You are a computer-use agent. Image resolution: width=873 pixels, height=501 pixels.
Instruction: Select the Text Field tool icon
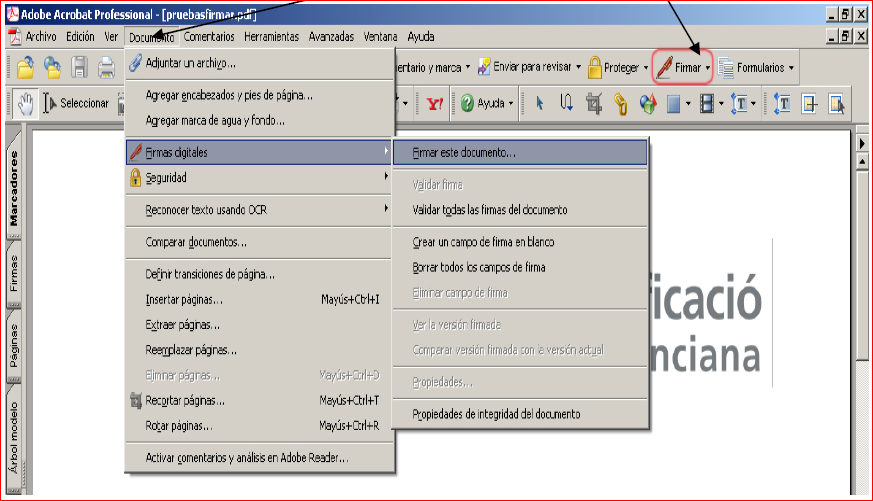click(x=739, y=104)
